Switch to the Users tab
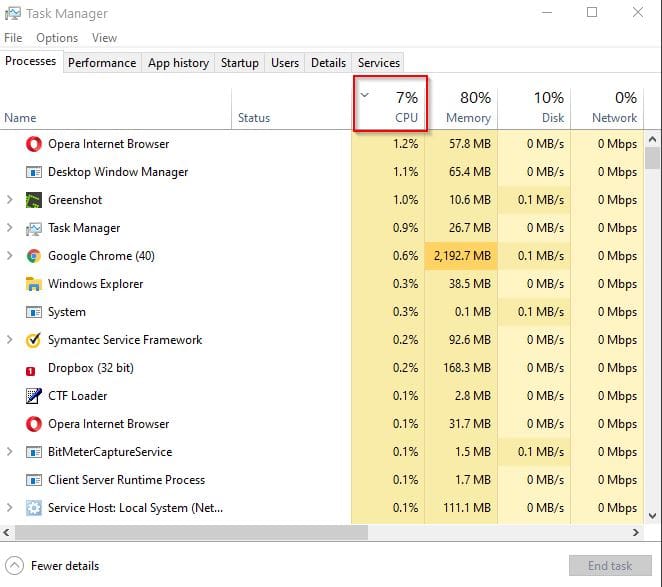This screenshot has width=662, height=587. point(285,63)
